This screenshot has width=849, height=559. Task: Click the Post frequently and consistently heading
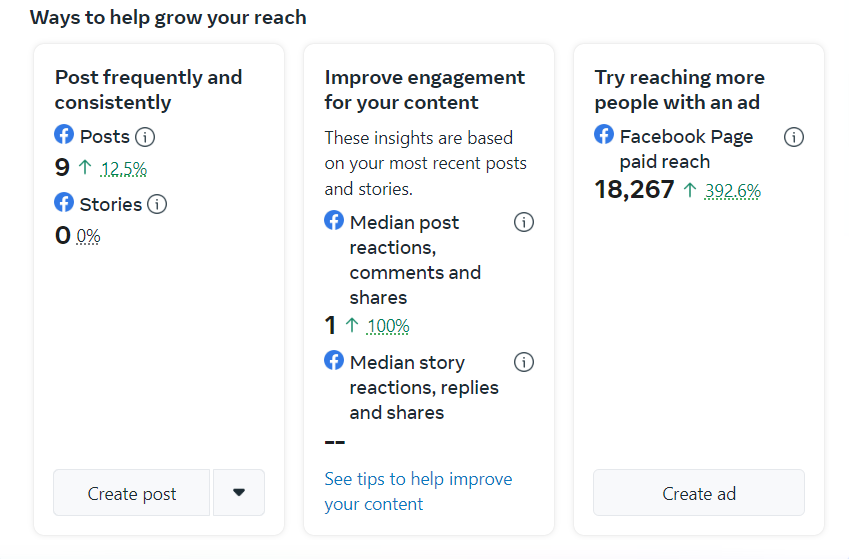(148, 89)
